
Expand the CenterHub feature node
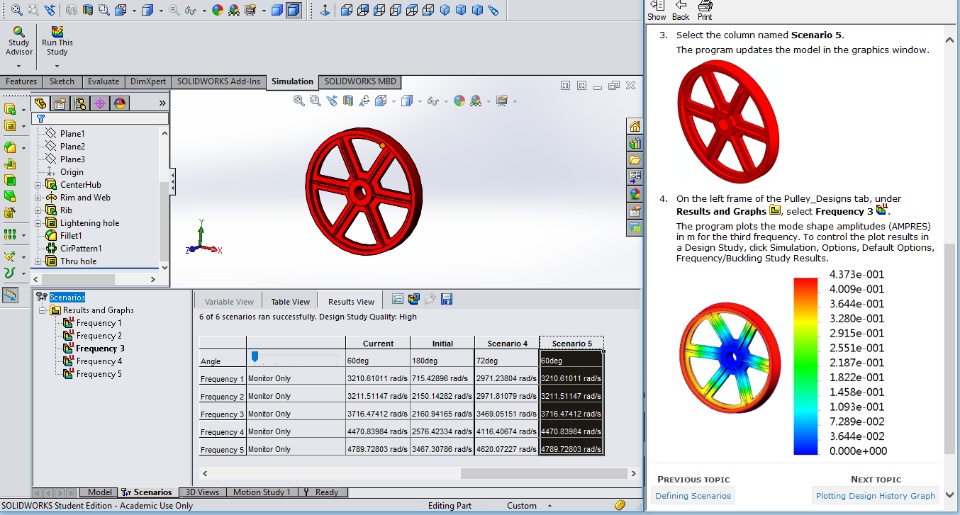click(38, 185)
